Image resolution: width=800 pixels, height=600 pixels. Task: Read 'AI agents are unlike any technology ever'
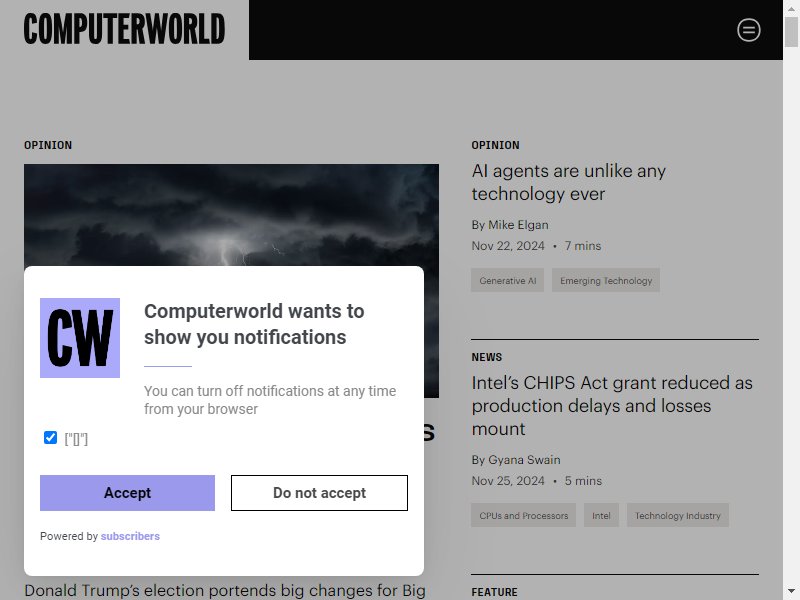[x=568, y=182]
